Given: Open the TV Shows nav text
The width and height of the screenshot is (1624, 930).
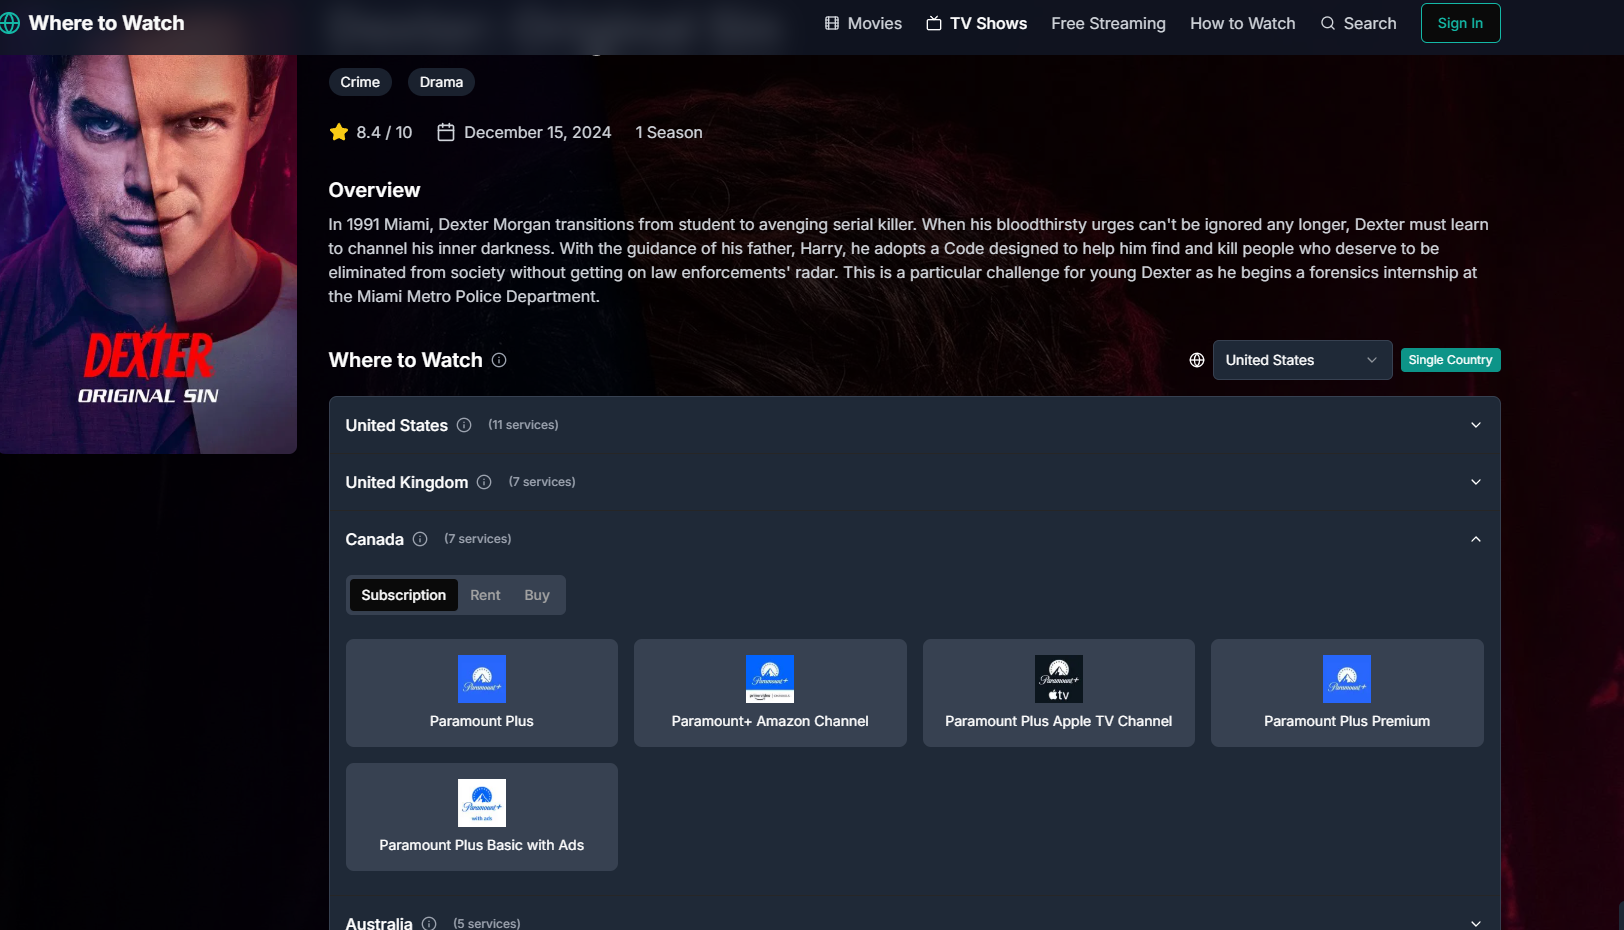Looking at the screenshot, I should 988,23.
